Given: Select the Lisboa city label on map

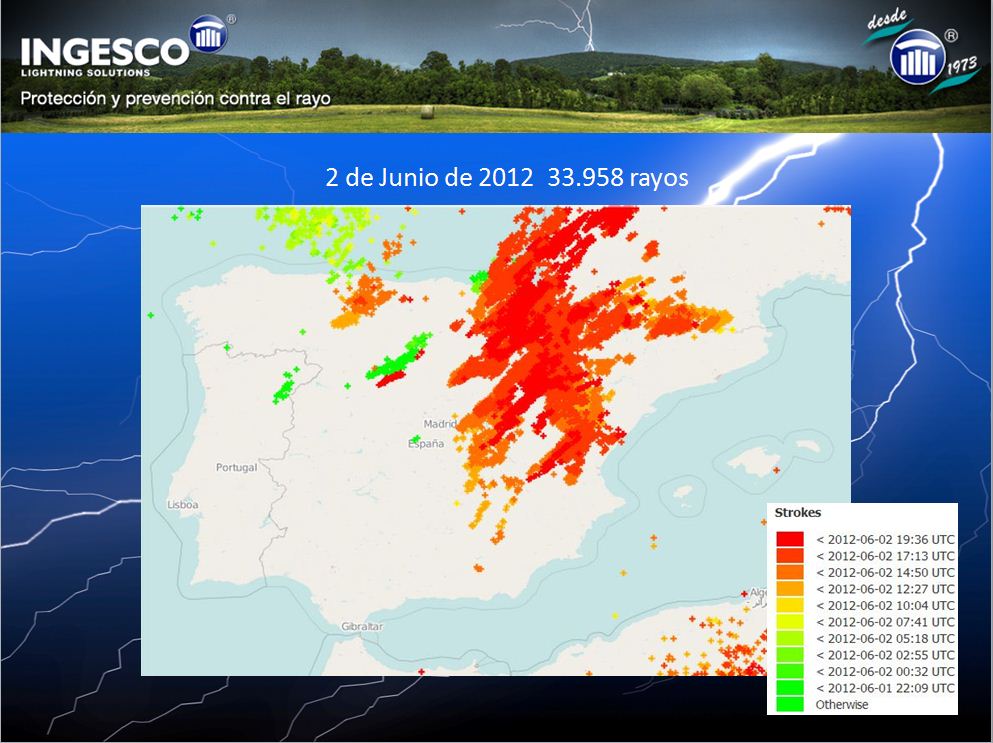Looking at the screenshot, I should coord(182,505).
